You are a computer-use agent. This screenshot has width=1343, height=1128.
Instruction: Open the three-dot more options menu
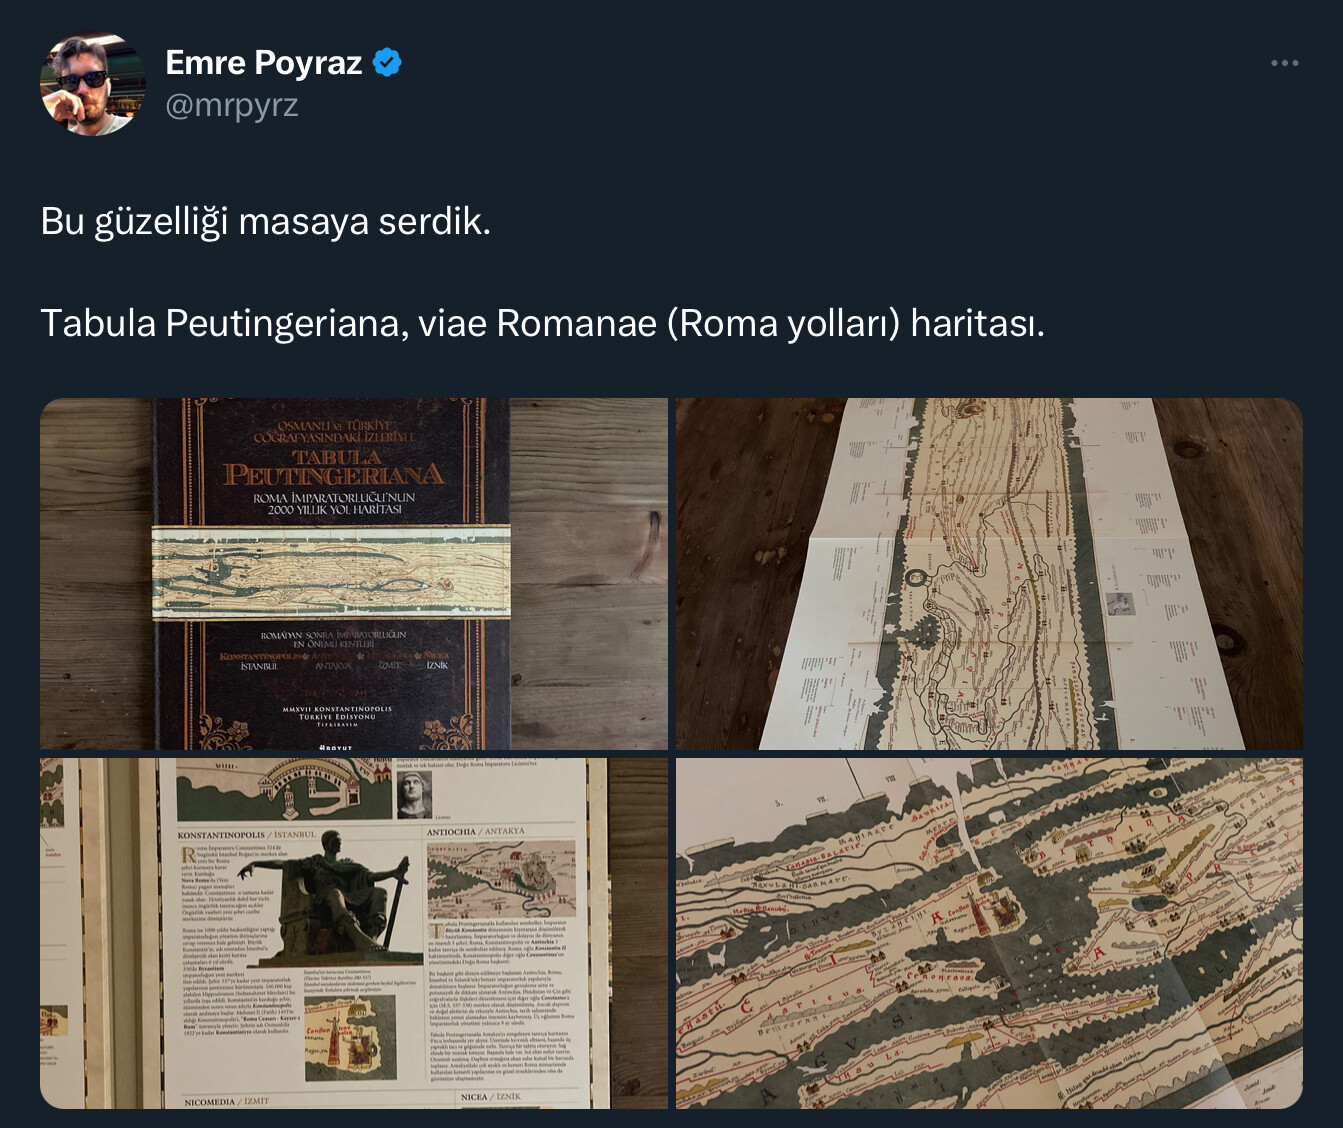[x=1284, y=63]
